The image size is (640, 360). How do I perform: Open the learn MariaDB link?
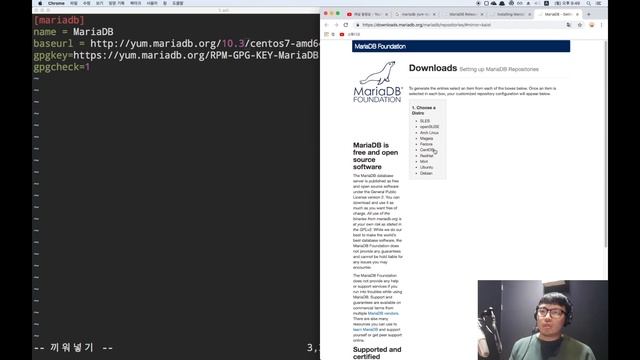365,329
